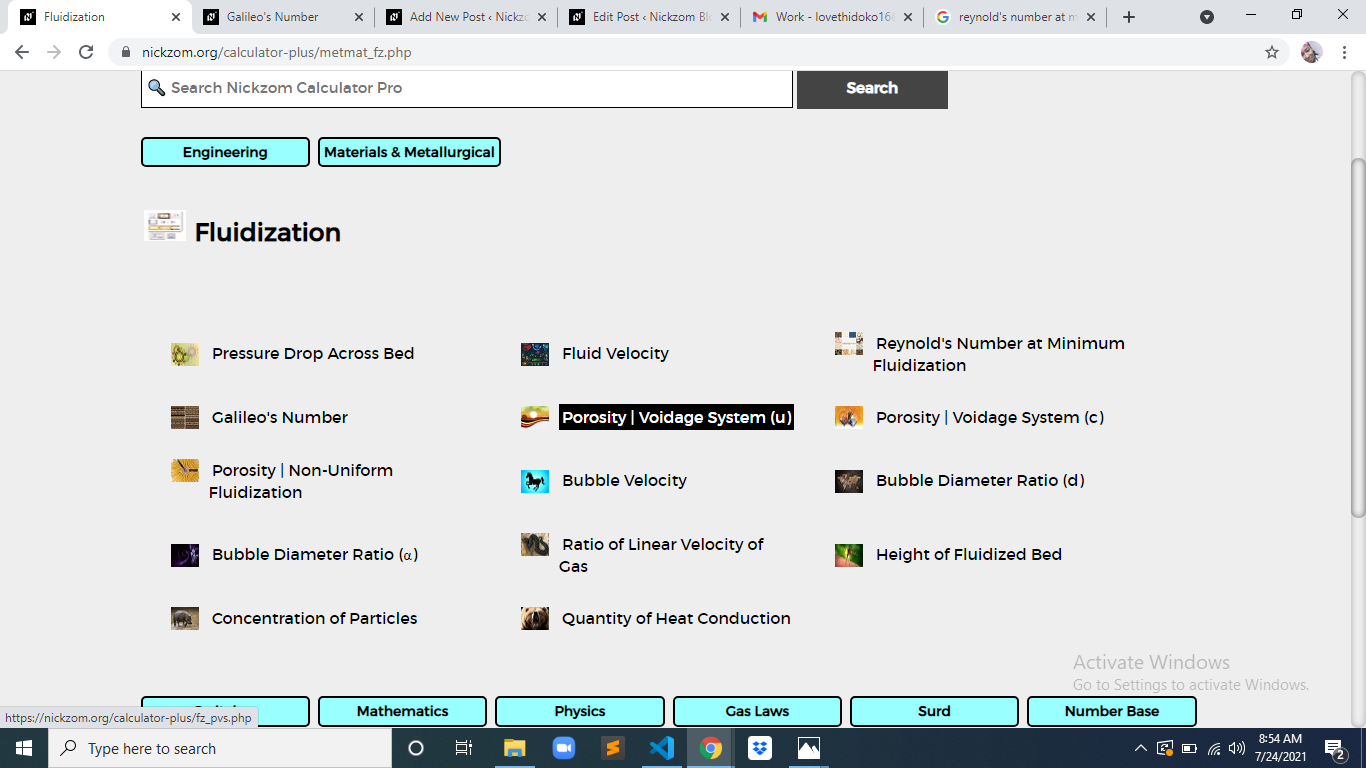Open a new browser tab
Viewport: 1366px width, 768px height.
(1129, 17)
